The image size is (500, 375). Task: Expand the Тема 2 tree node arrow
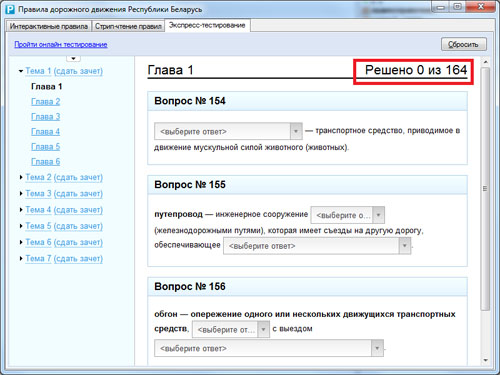click(21, 177)
